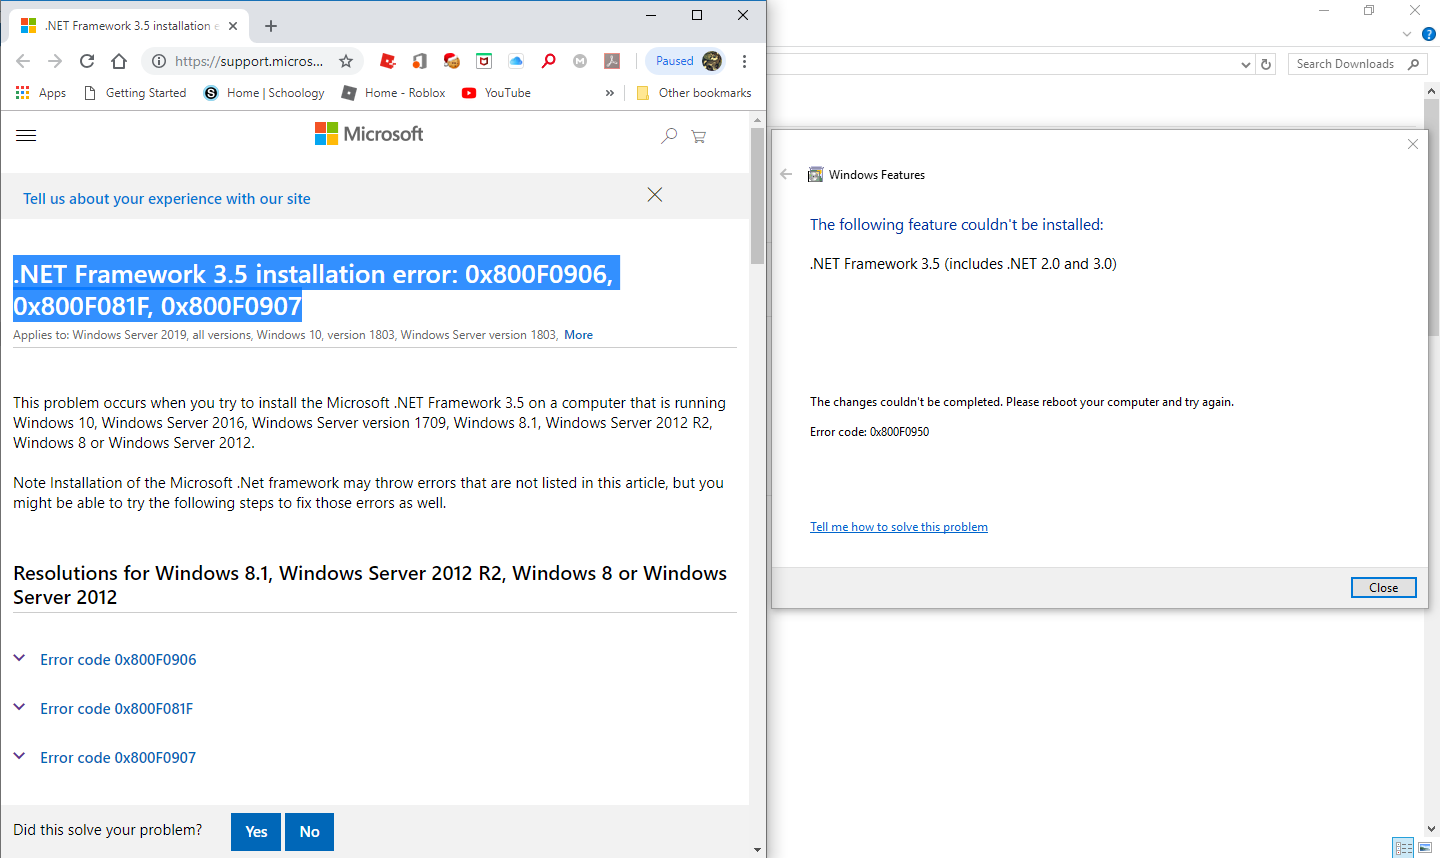Open Microsoft site search magnifier

669,135
